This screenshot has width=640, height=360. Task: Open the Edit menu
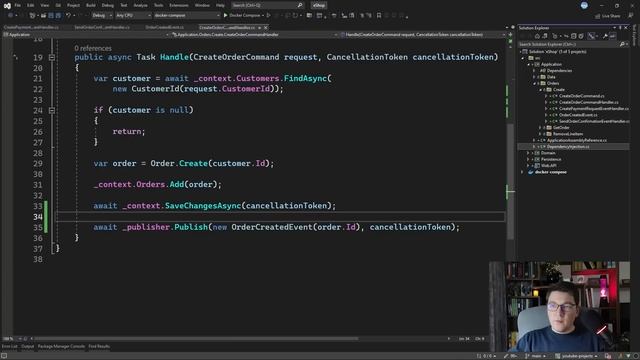click(31, 5)
